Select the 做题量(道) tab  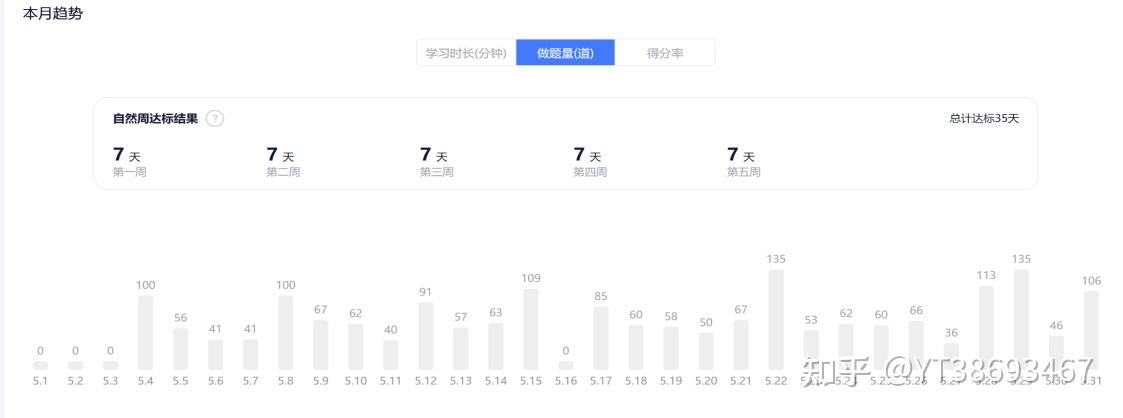coord(565,53)
